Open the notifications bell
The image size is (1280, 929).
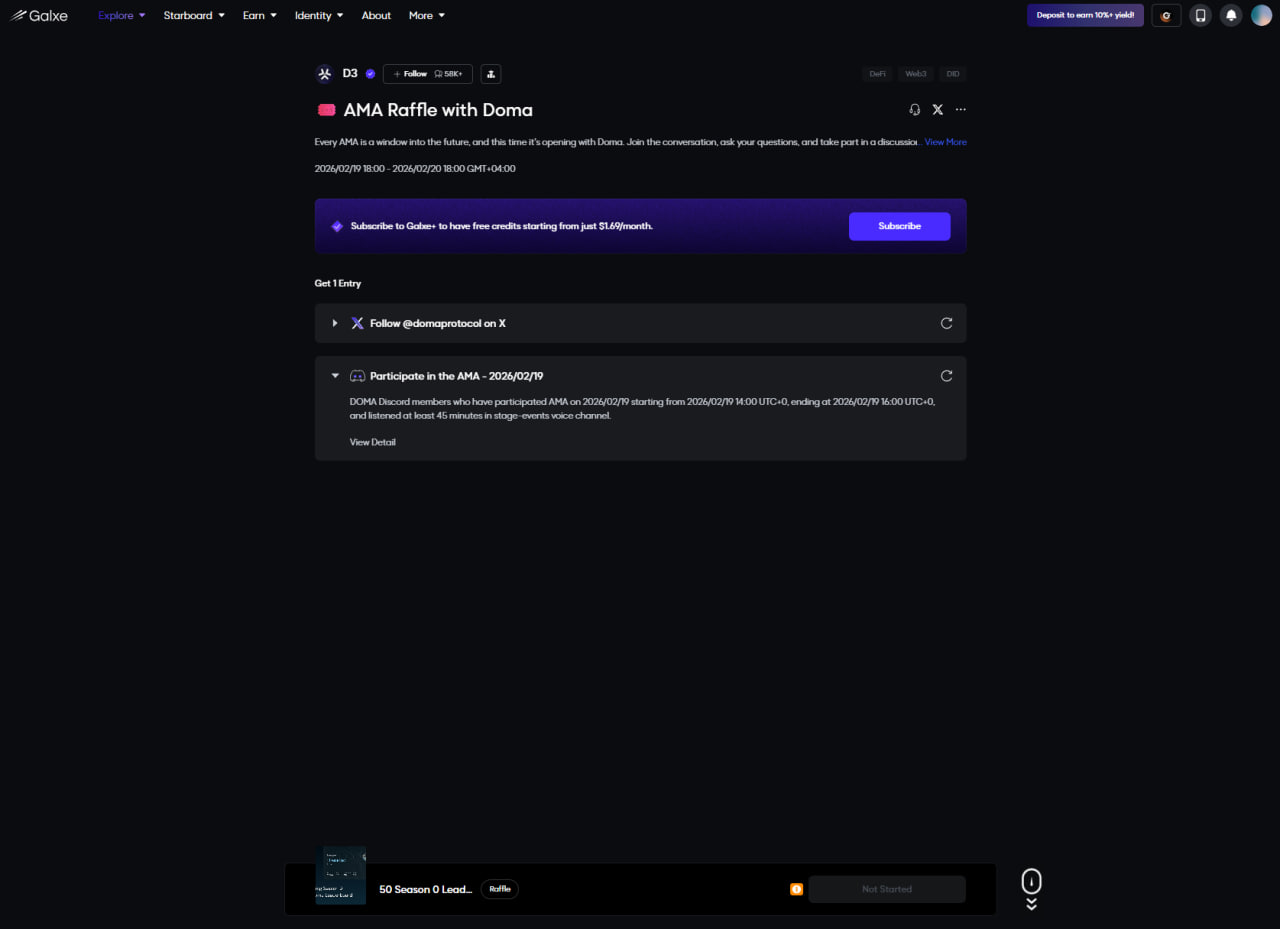[x=1232, y=15]
